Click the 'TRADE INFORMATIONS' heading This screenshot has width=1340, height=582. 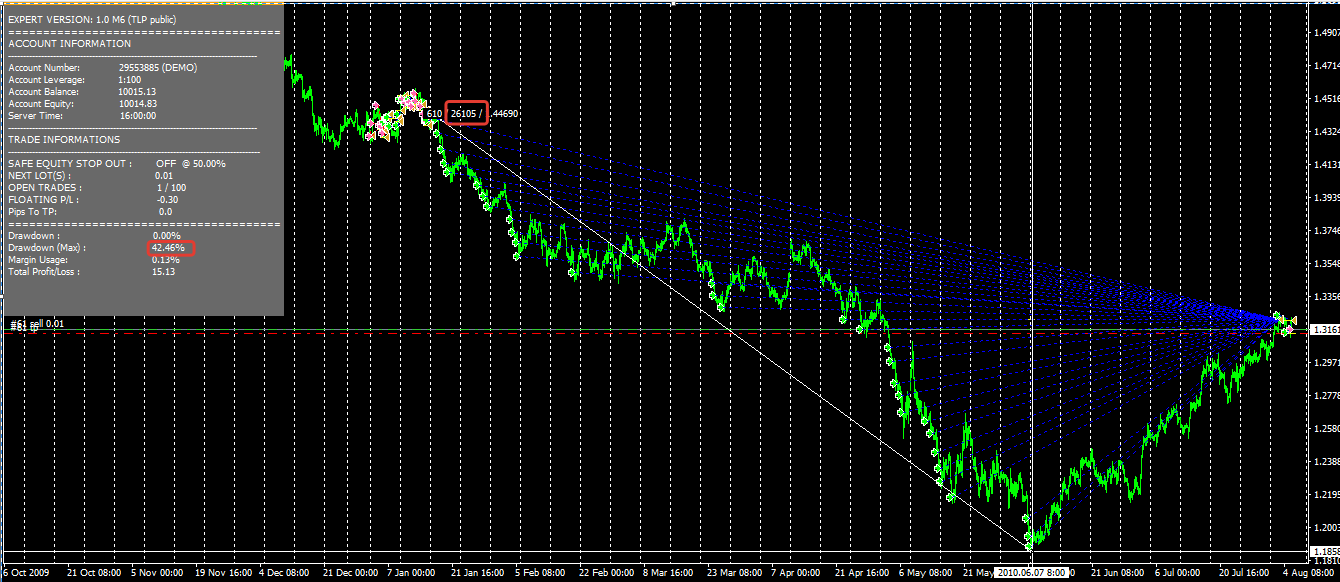point(64,140)
